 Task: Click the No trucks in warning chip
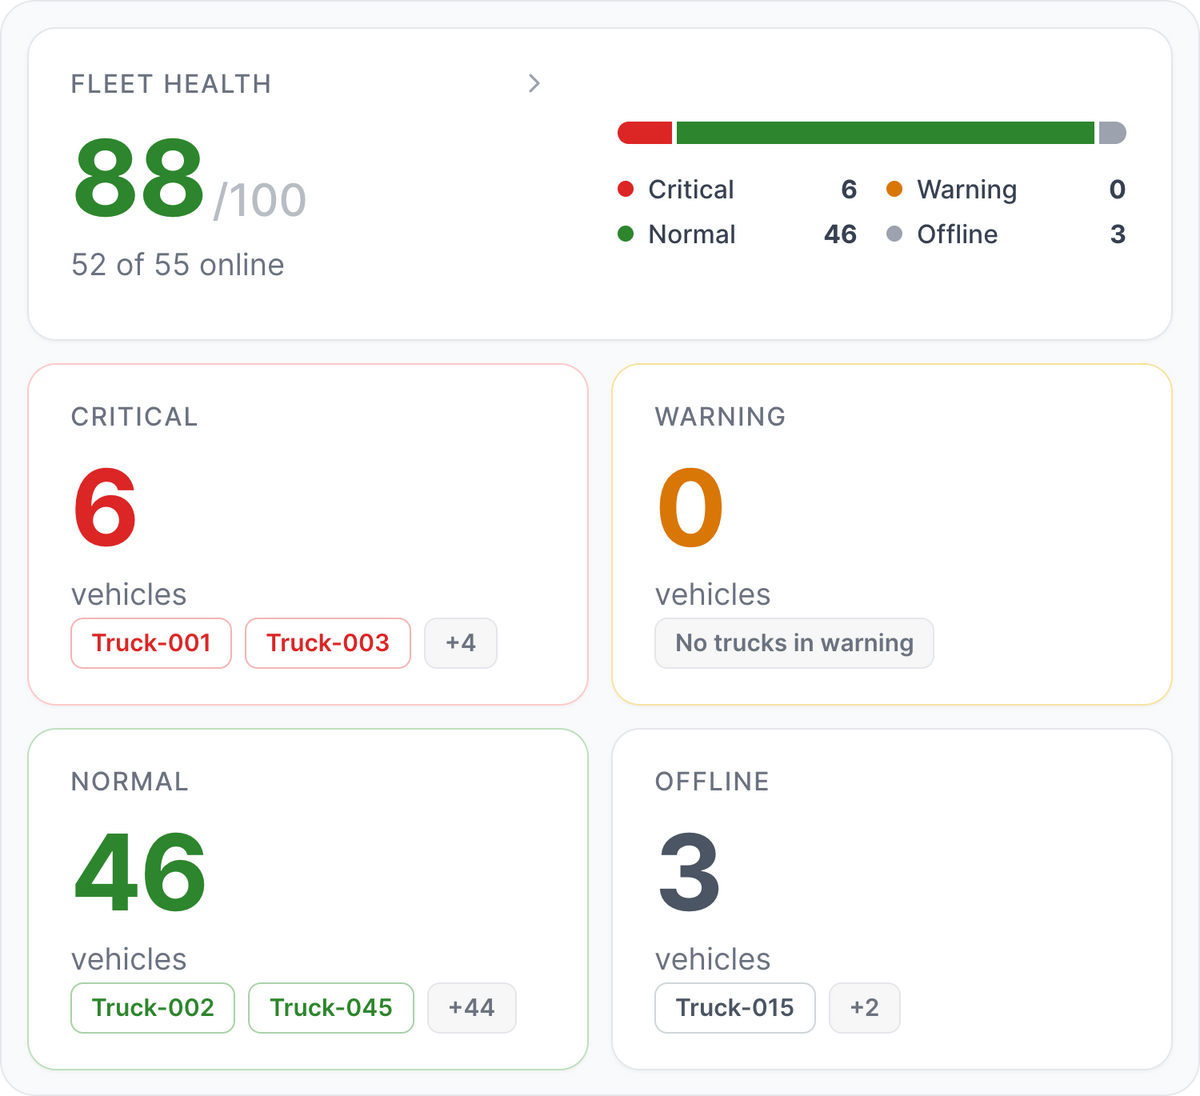coord(794,643)
